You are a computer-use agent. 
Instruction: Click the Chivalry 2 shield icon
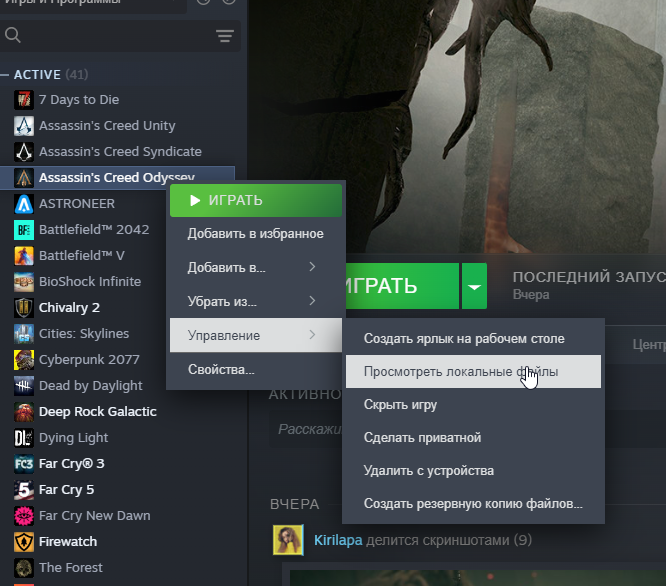coord(24,307)
